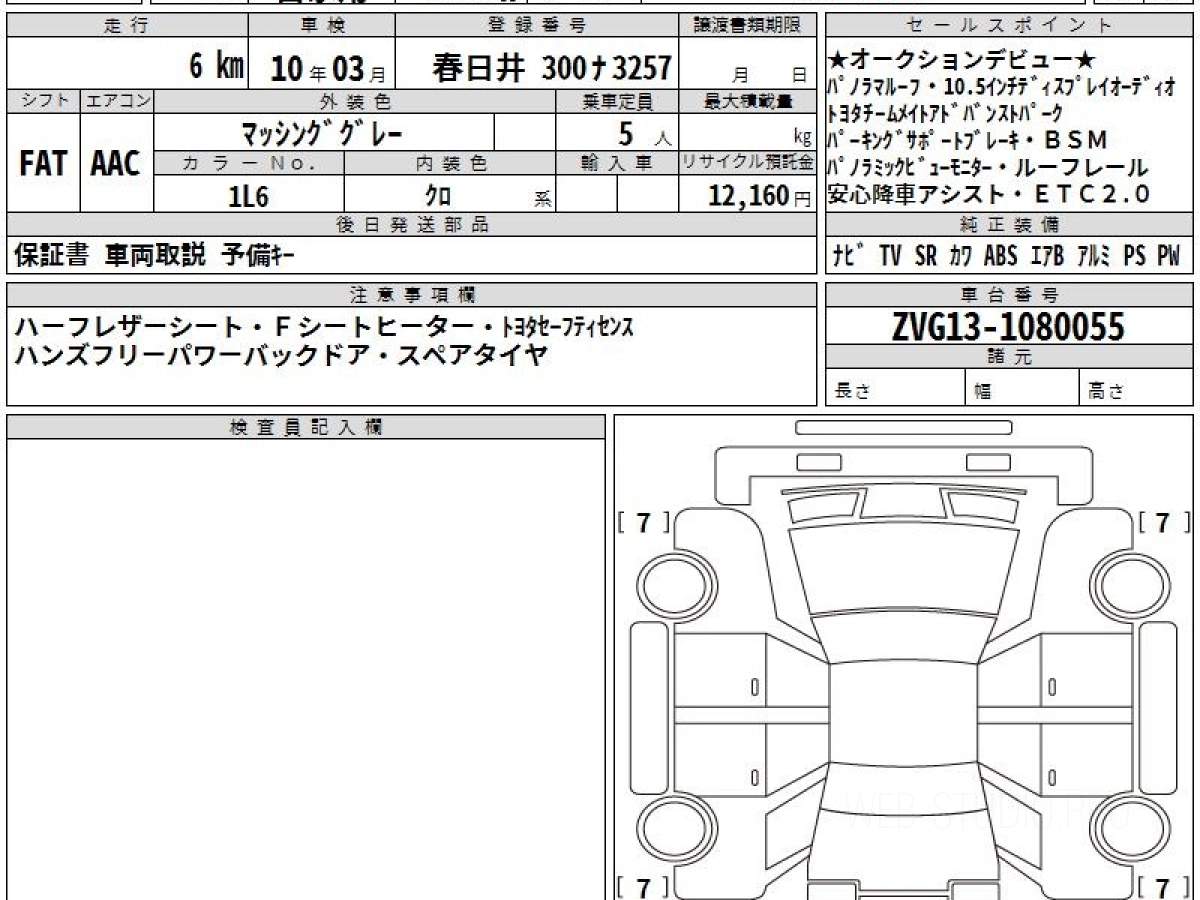Click the 検査員記入欄 header

tap(306, 427)
